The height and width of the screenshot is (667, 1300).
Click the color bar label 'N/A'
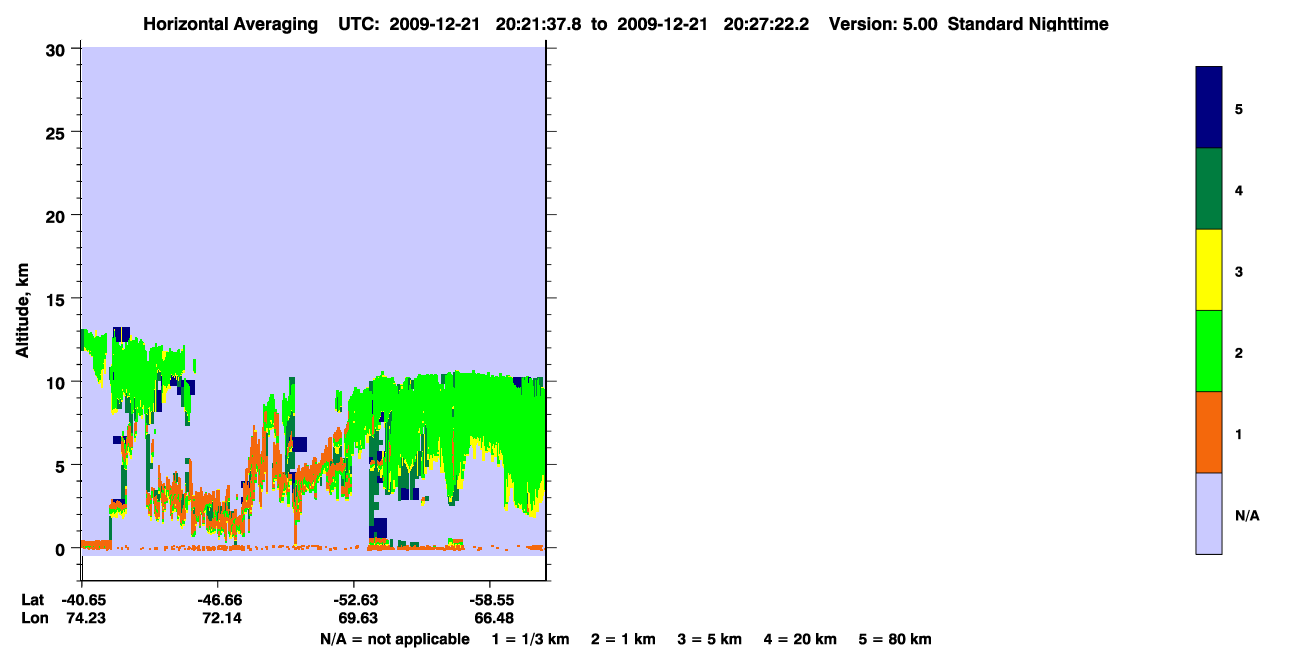[x=1247, y=515]
